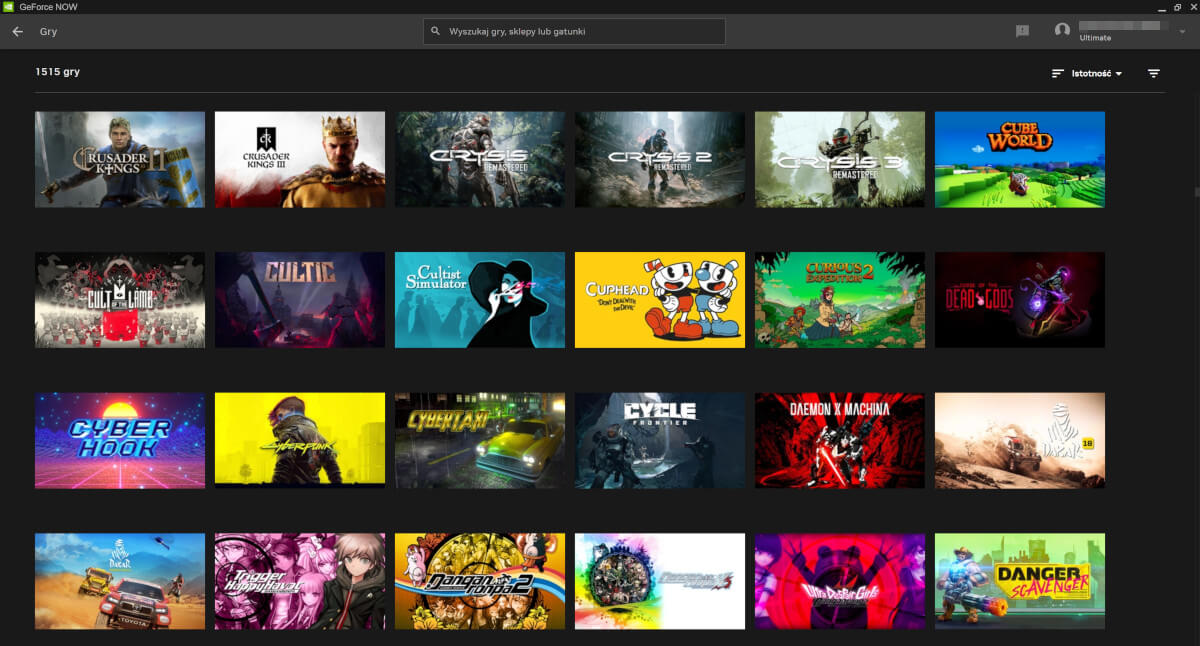Click the GeForce NOW logo icon
The image size is (1200, 646).
pos(8,7)
